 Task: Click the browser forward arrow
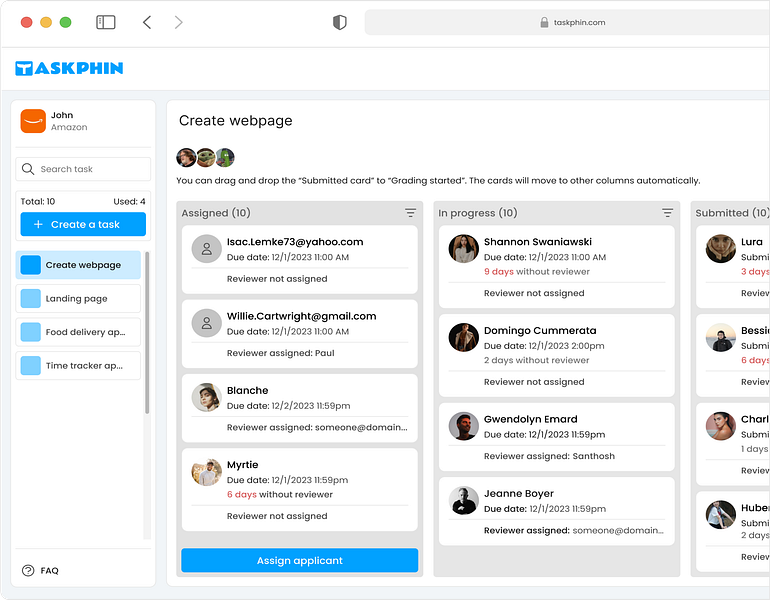click(178, 22)
